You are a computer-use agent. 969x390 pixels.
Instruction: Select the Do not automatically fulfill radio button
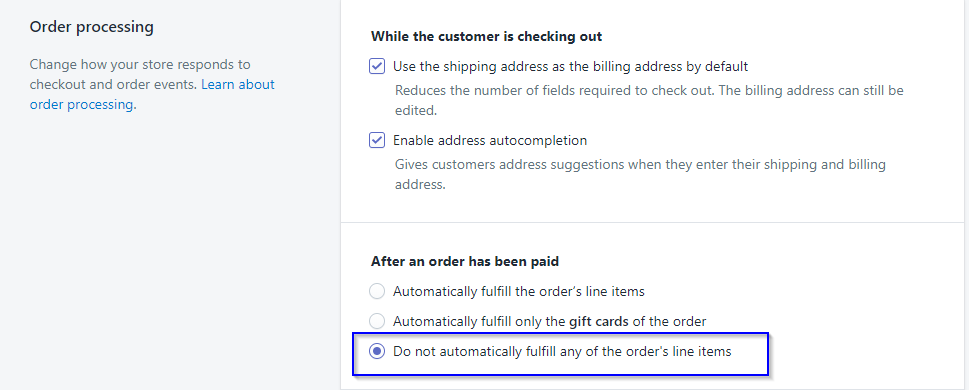[377, 352]
